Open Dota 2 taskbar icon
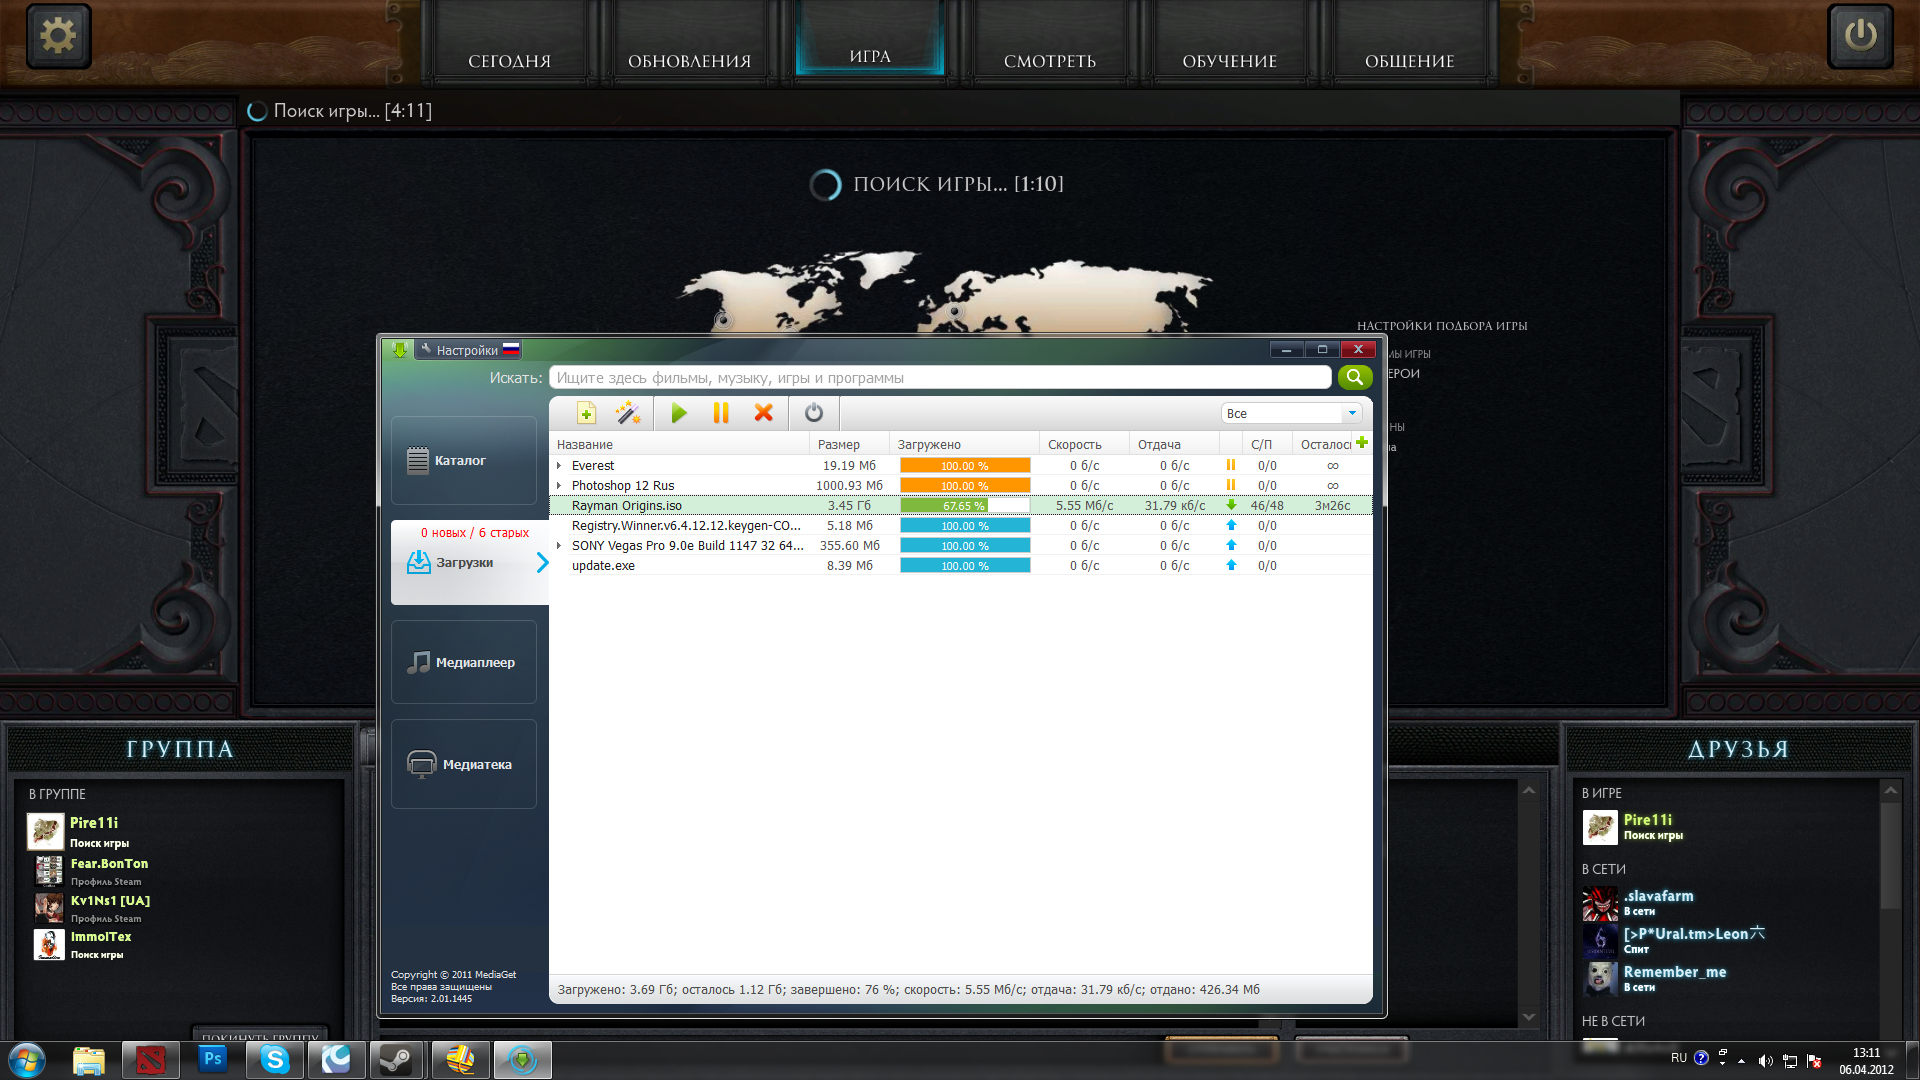1920x1080 pixels. [x=151, y=1060]
